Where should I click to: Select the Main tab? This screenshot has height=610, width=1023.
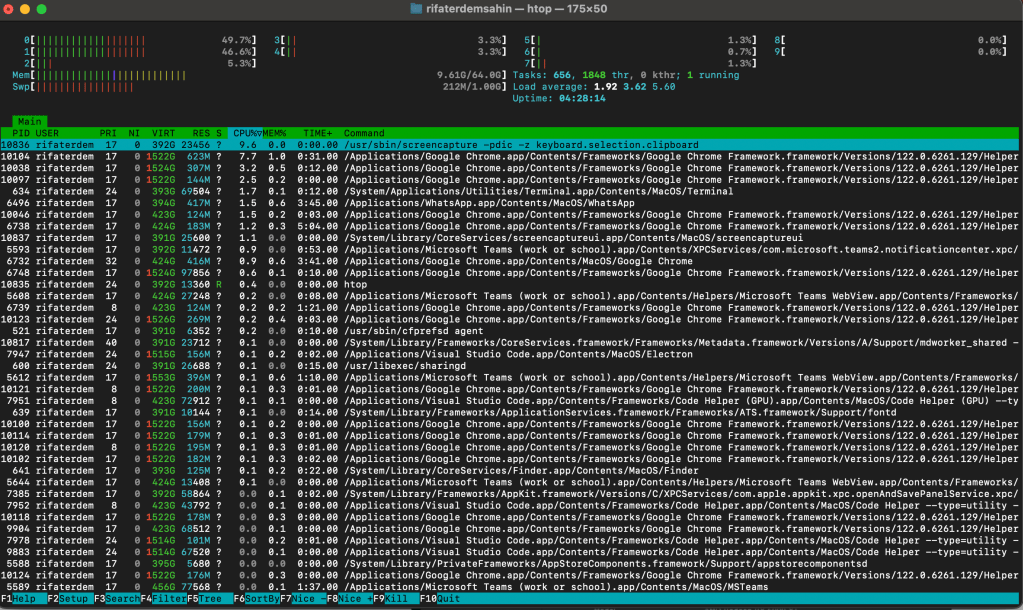29,121
